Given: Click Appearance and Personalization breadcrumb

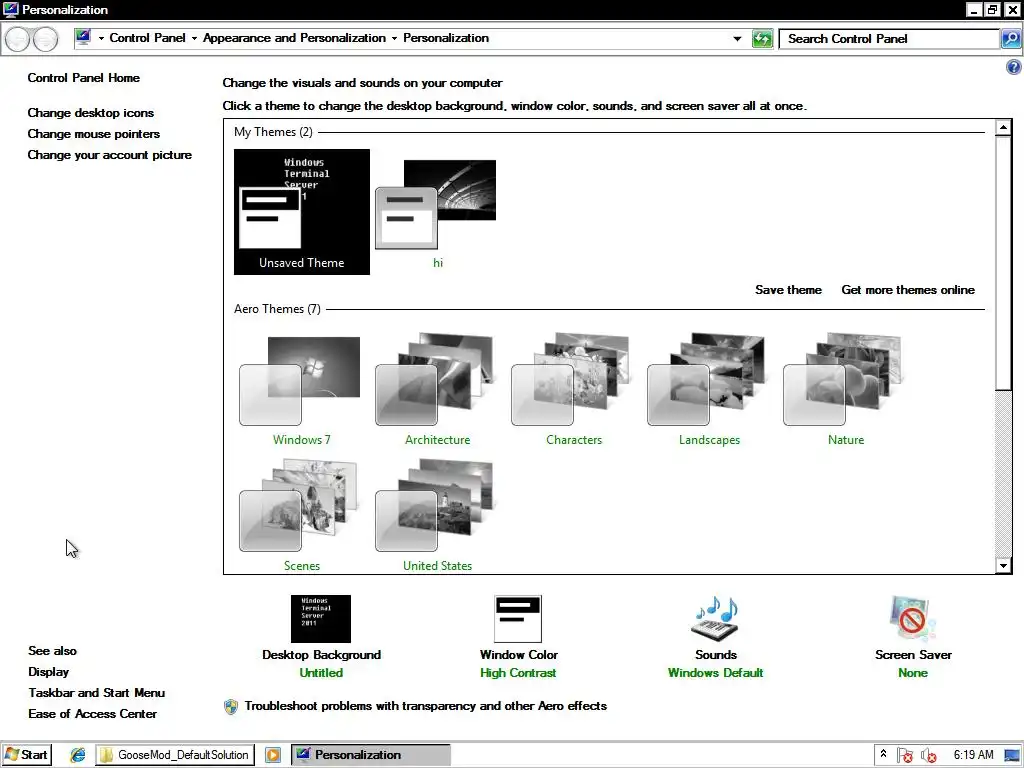Looking at the screenshot, I should (294, 38).
